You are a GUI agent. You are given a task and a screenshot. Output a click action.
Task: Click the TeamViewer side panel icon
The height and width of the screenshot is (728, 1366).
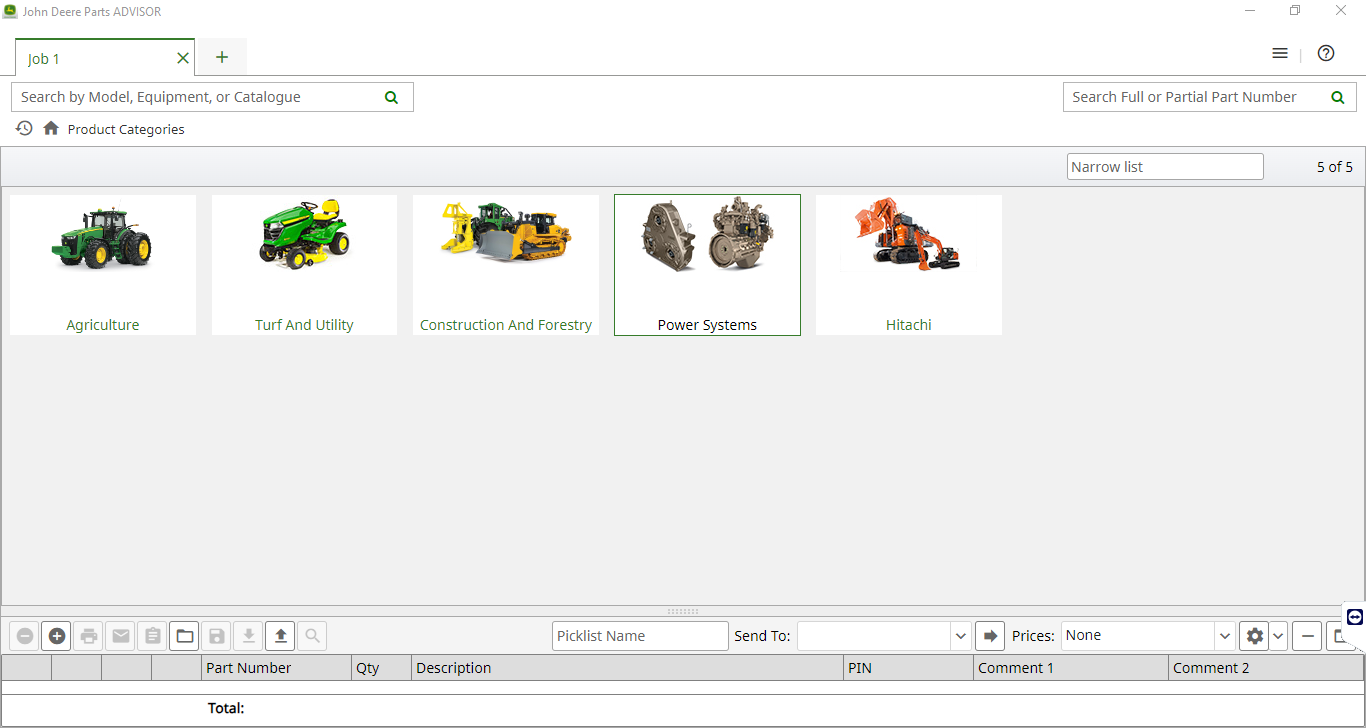pyautogui.click(x=1355, y=617)
